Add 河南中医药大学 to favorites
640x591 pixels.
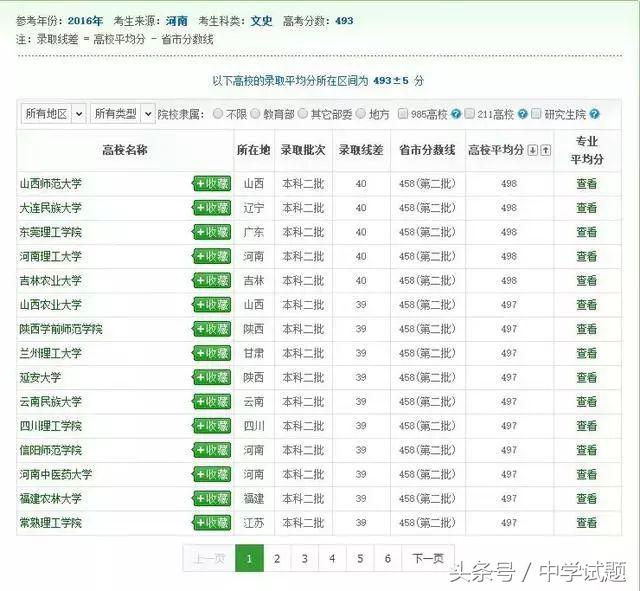(212, 474)
